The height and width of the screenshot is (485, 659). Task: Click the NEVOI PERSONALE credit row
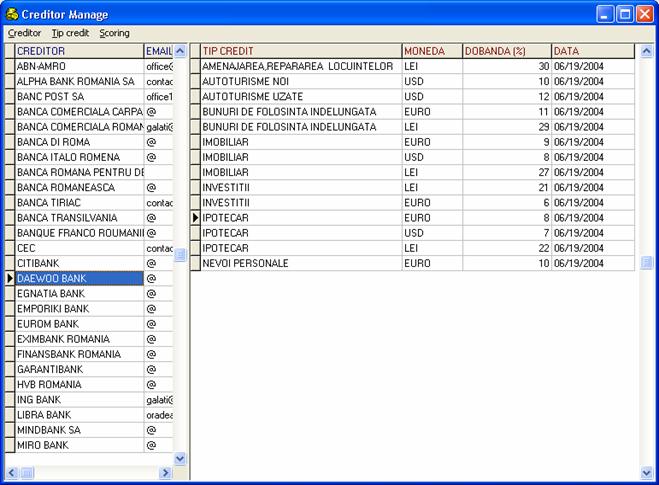pos(301,263)
